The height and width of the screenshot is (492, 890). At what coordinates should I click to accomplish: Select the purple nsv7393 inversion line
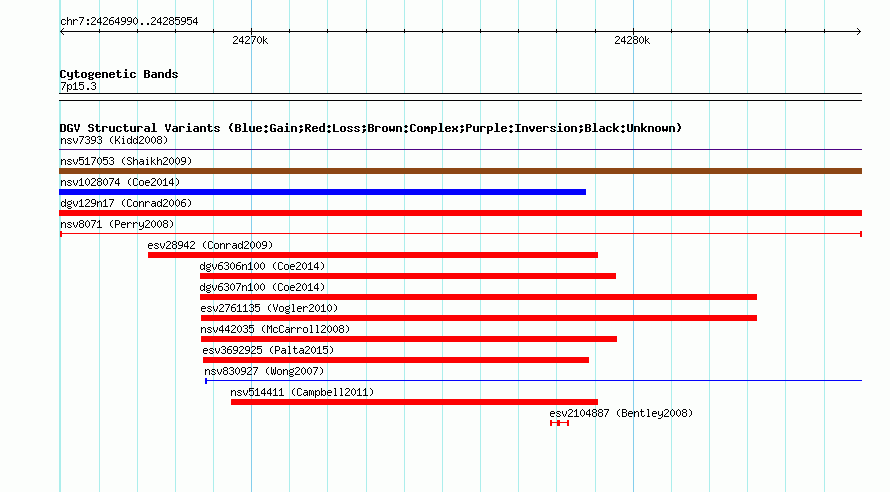pos(460,150)
